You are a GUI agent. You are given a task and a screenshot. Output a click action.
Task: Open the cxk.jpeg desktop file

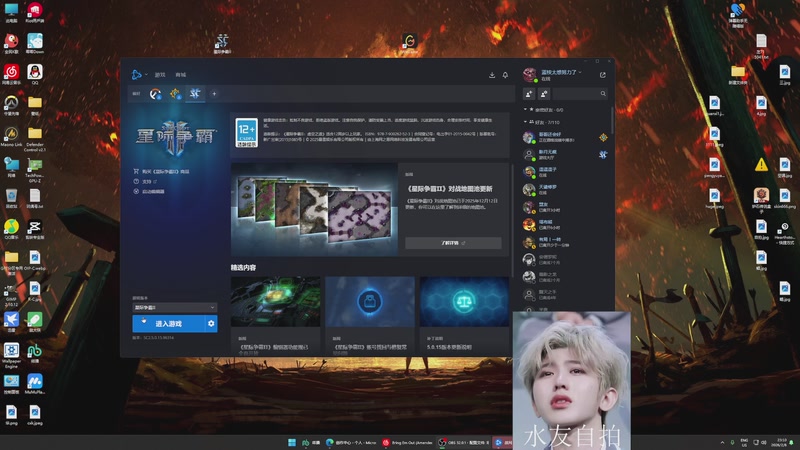point(35,415)
